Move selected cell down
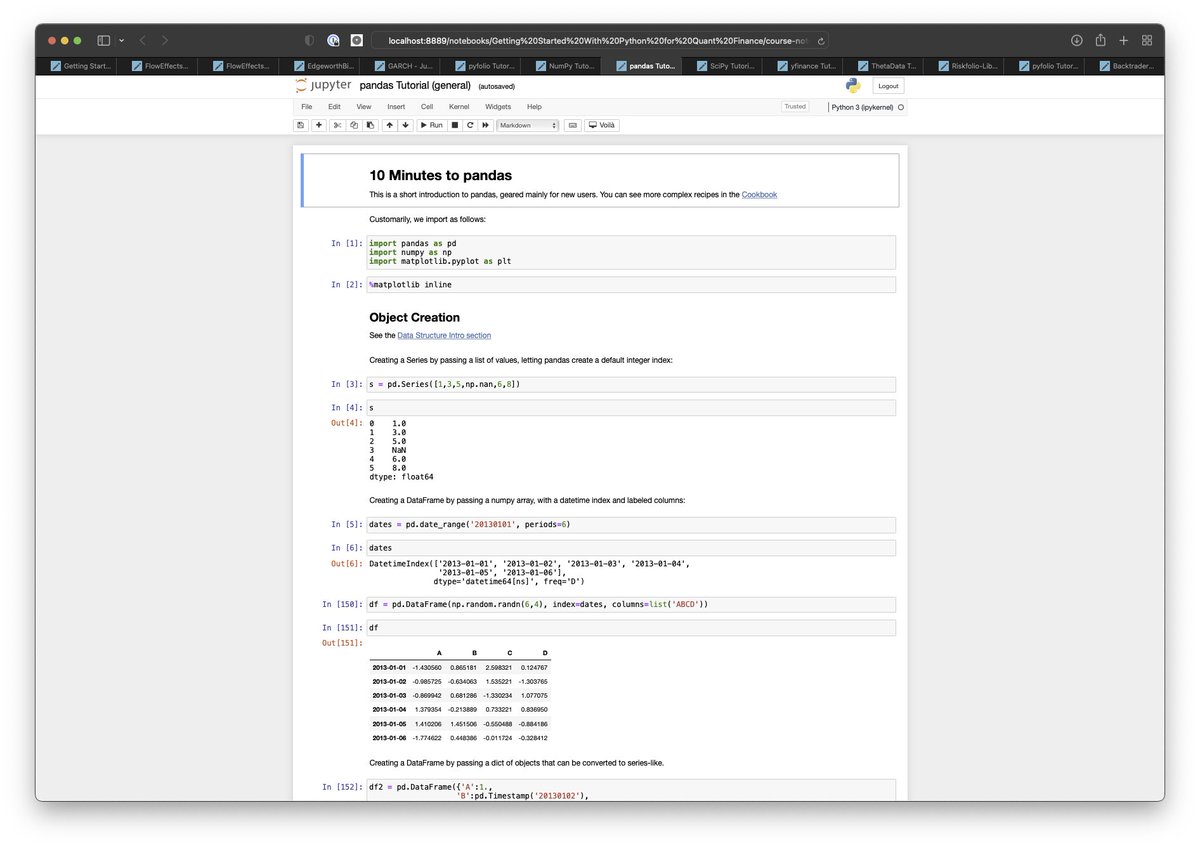 [x=406, y=125]
